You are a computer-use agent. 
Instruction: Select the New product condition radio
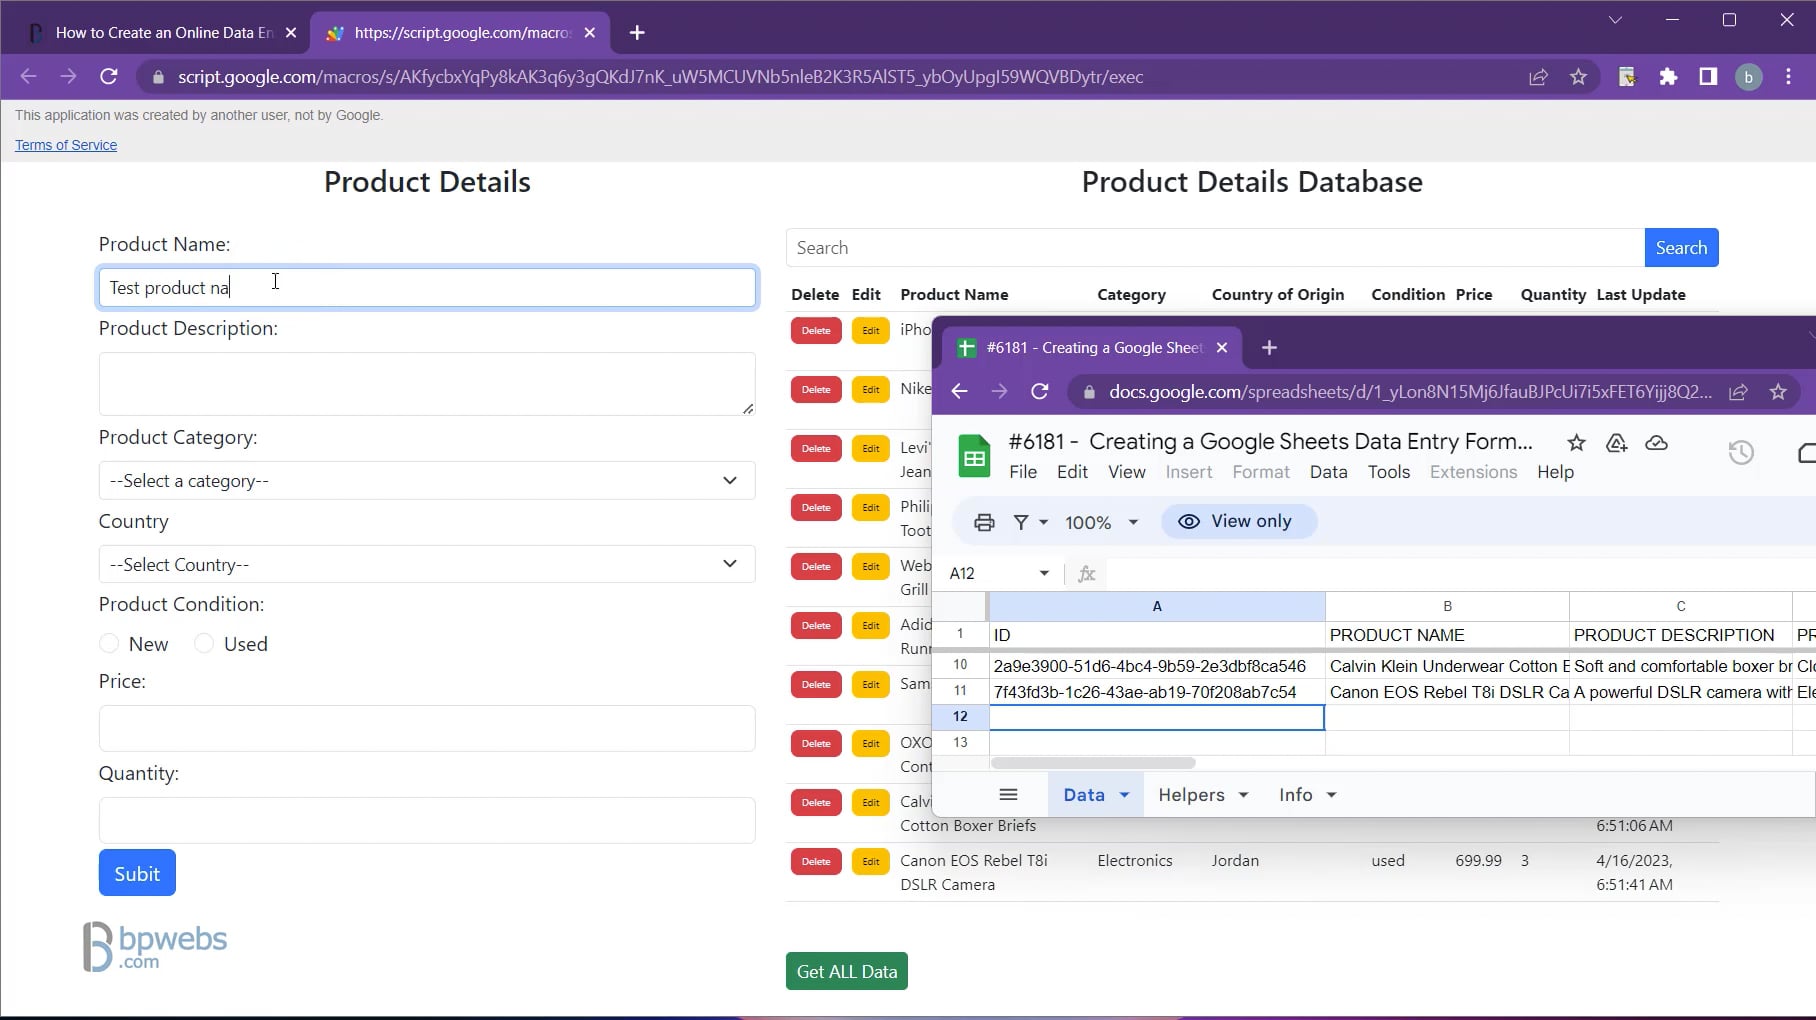(x=109, y=644)
